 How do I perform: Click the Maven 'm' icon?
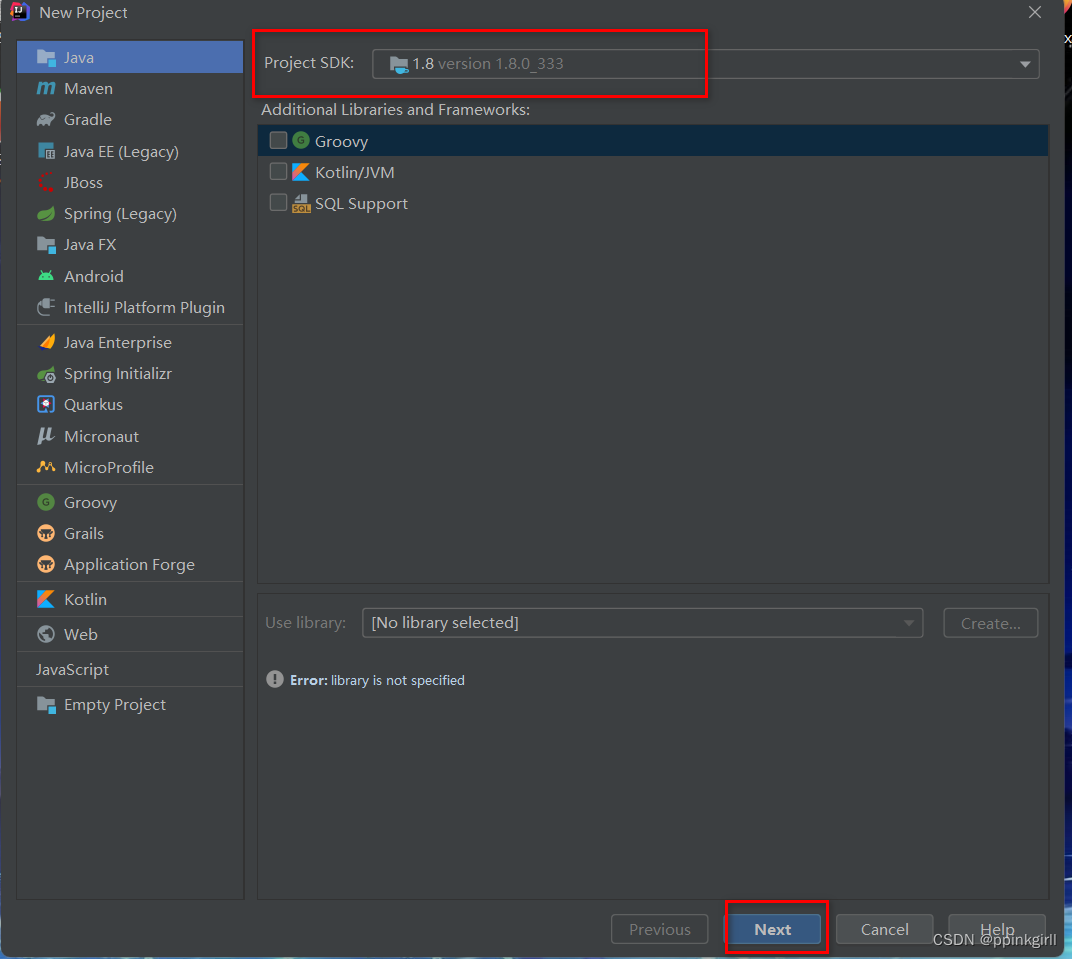pyautogui.click(x=46, y=88)
